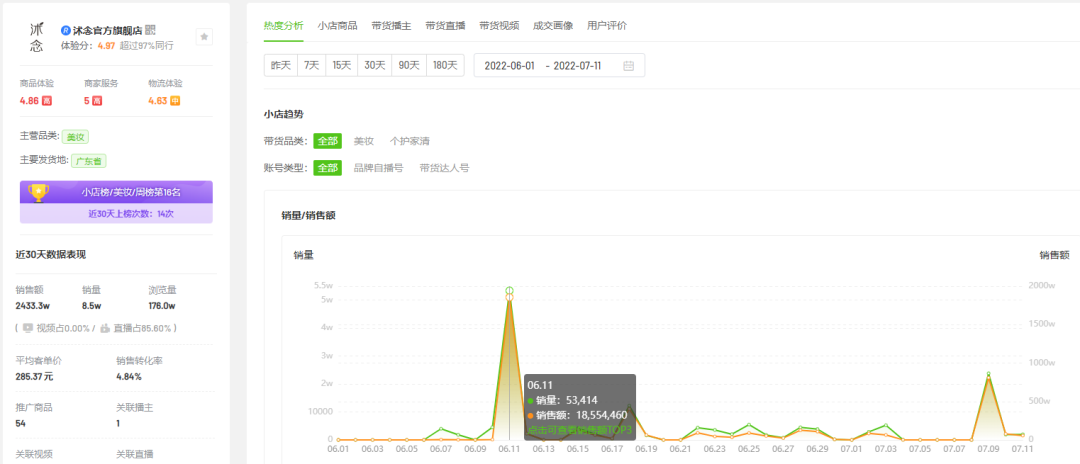
Task: Click the gold trophy ranking icon
Action: (x=38, y=192)
